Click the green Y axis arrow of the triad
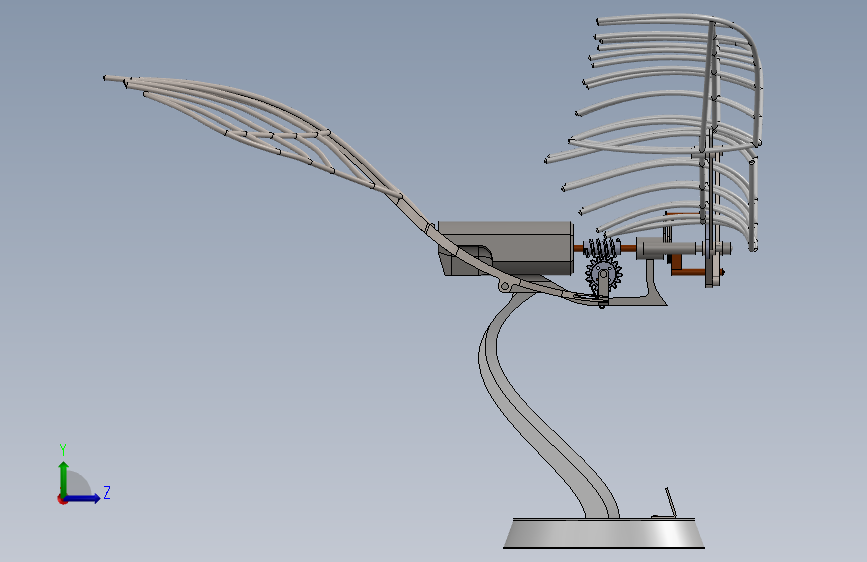This screenshot has width=867, height=562. (x=64, y=478)
